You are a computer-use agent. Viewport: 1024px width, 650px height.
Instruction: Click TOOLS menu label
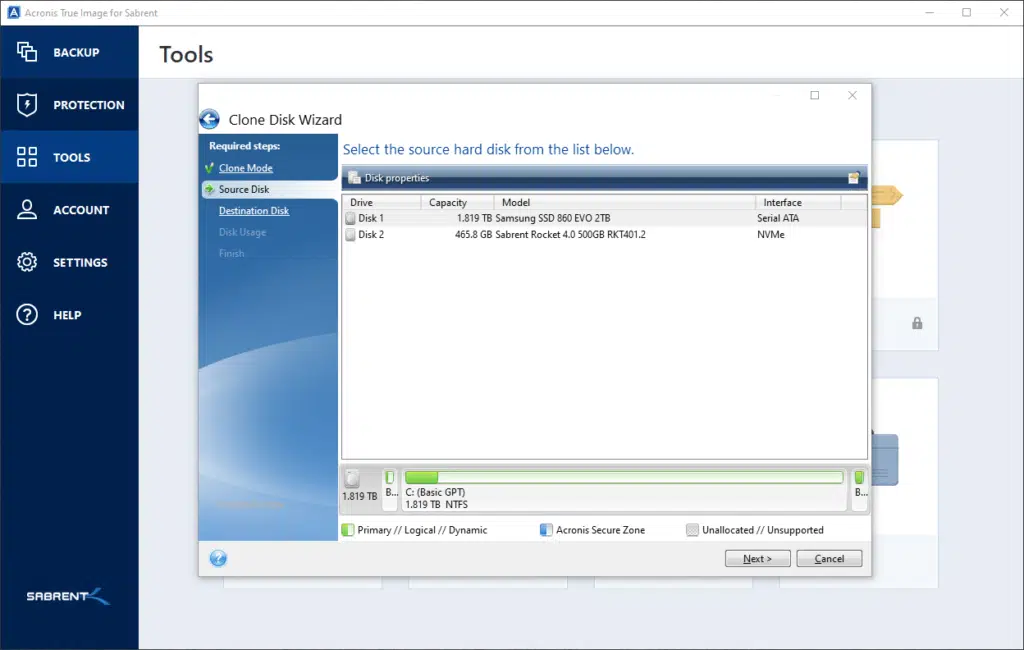pos(72,157)
